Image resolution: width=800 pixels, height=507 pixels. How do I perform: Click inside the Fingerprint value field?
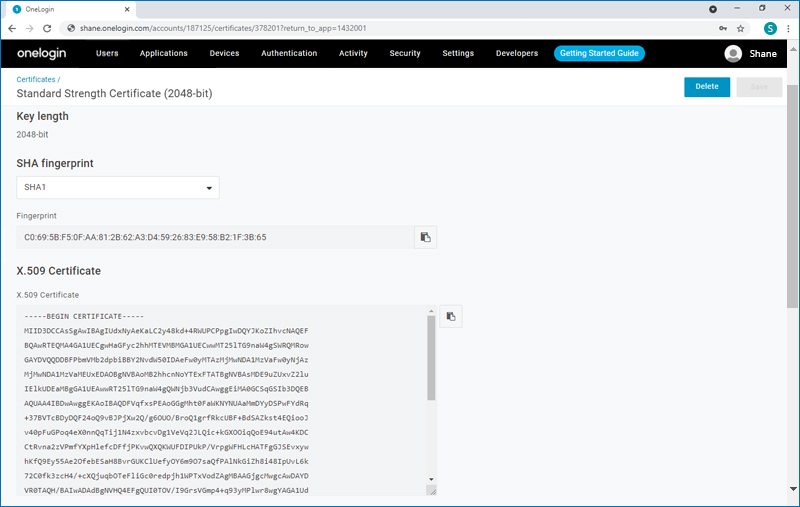[215, 237]
